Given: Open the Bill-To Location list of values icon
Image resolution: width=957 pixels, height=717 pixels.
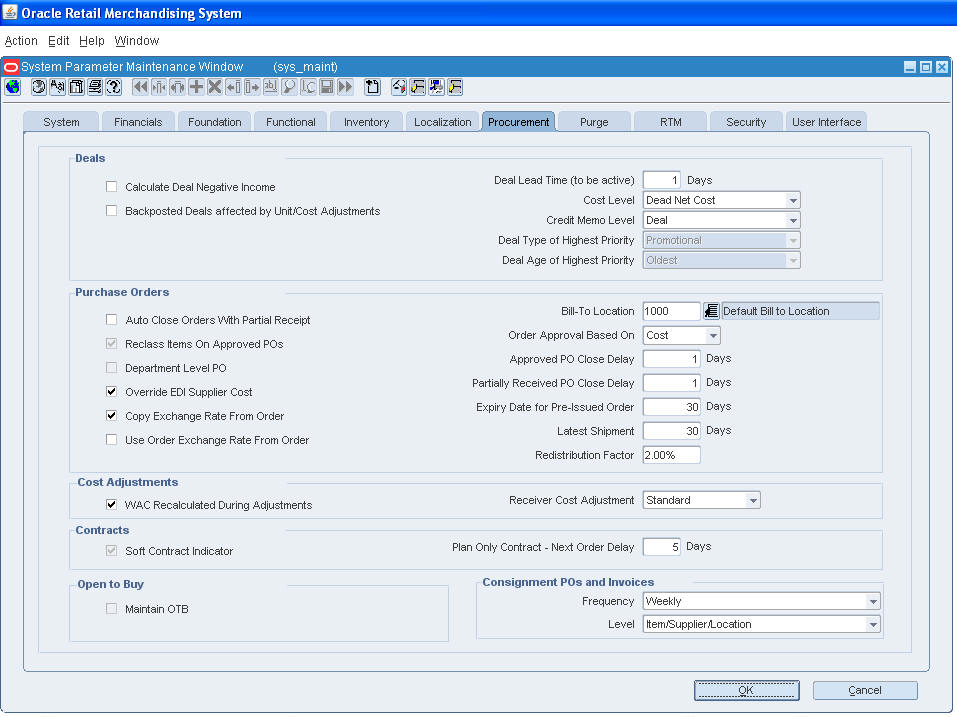Looking at the screenshot, I should 711,311.
